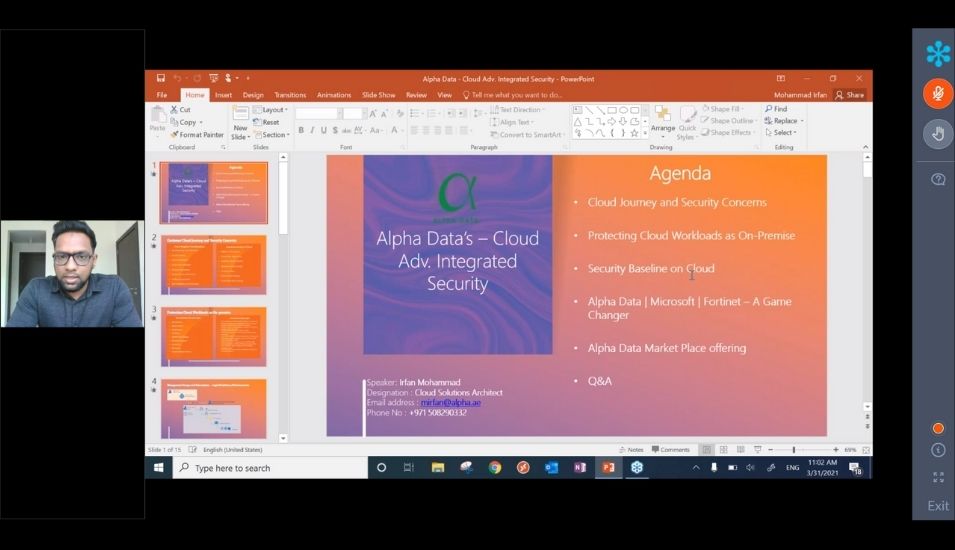Viewport: 955px width, 550px height.
Task: Switch to the Design tab
Action: point(253,95)
